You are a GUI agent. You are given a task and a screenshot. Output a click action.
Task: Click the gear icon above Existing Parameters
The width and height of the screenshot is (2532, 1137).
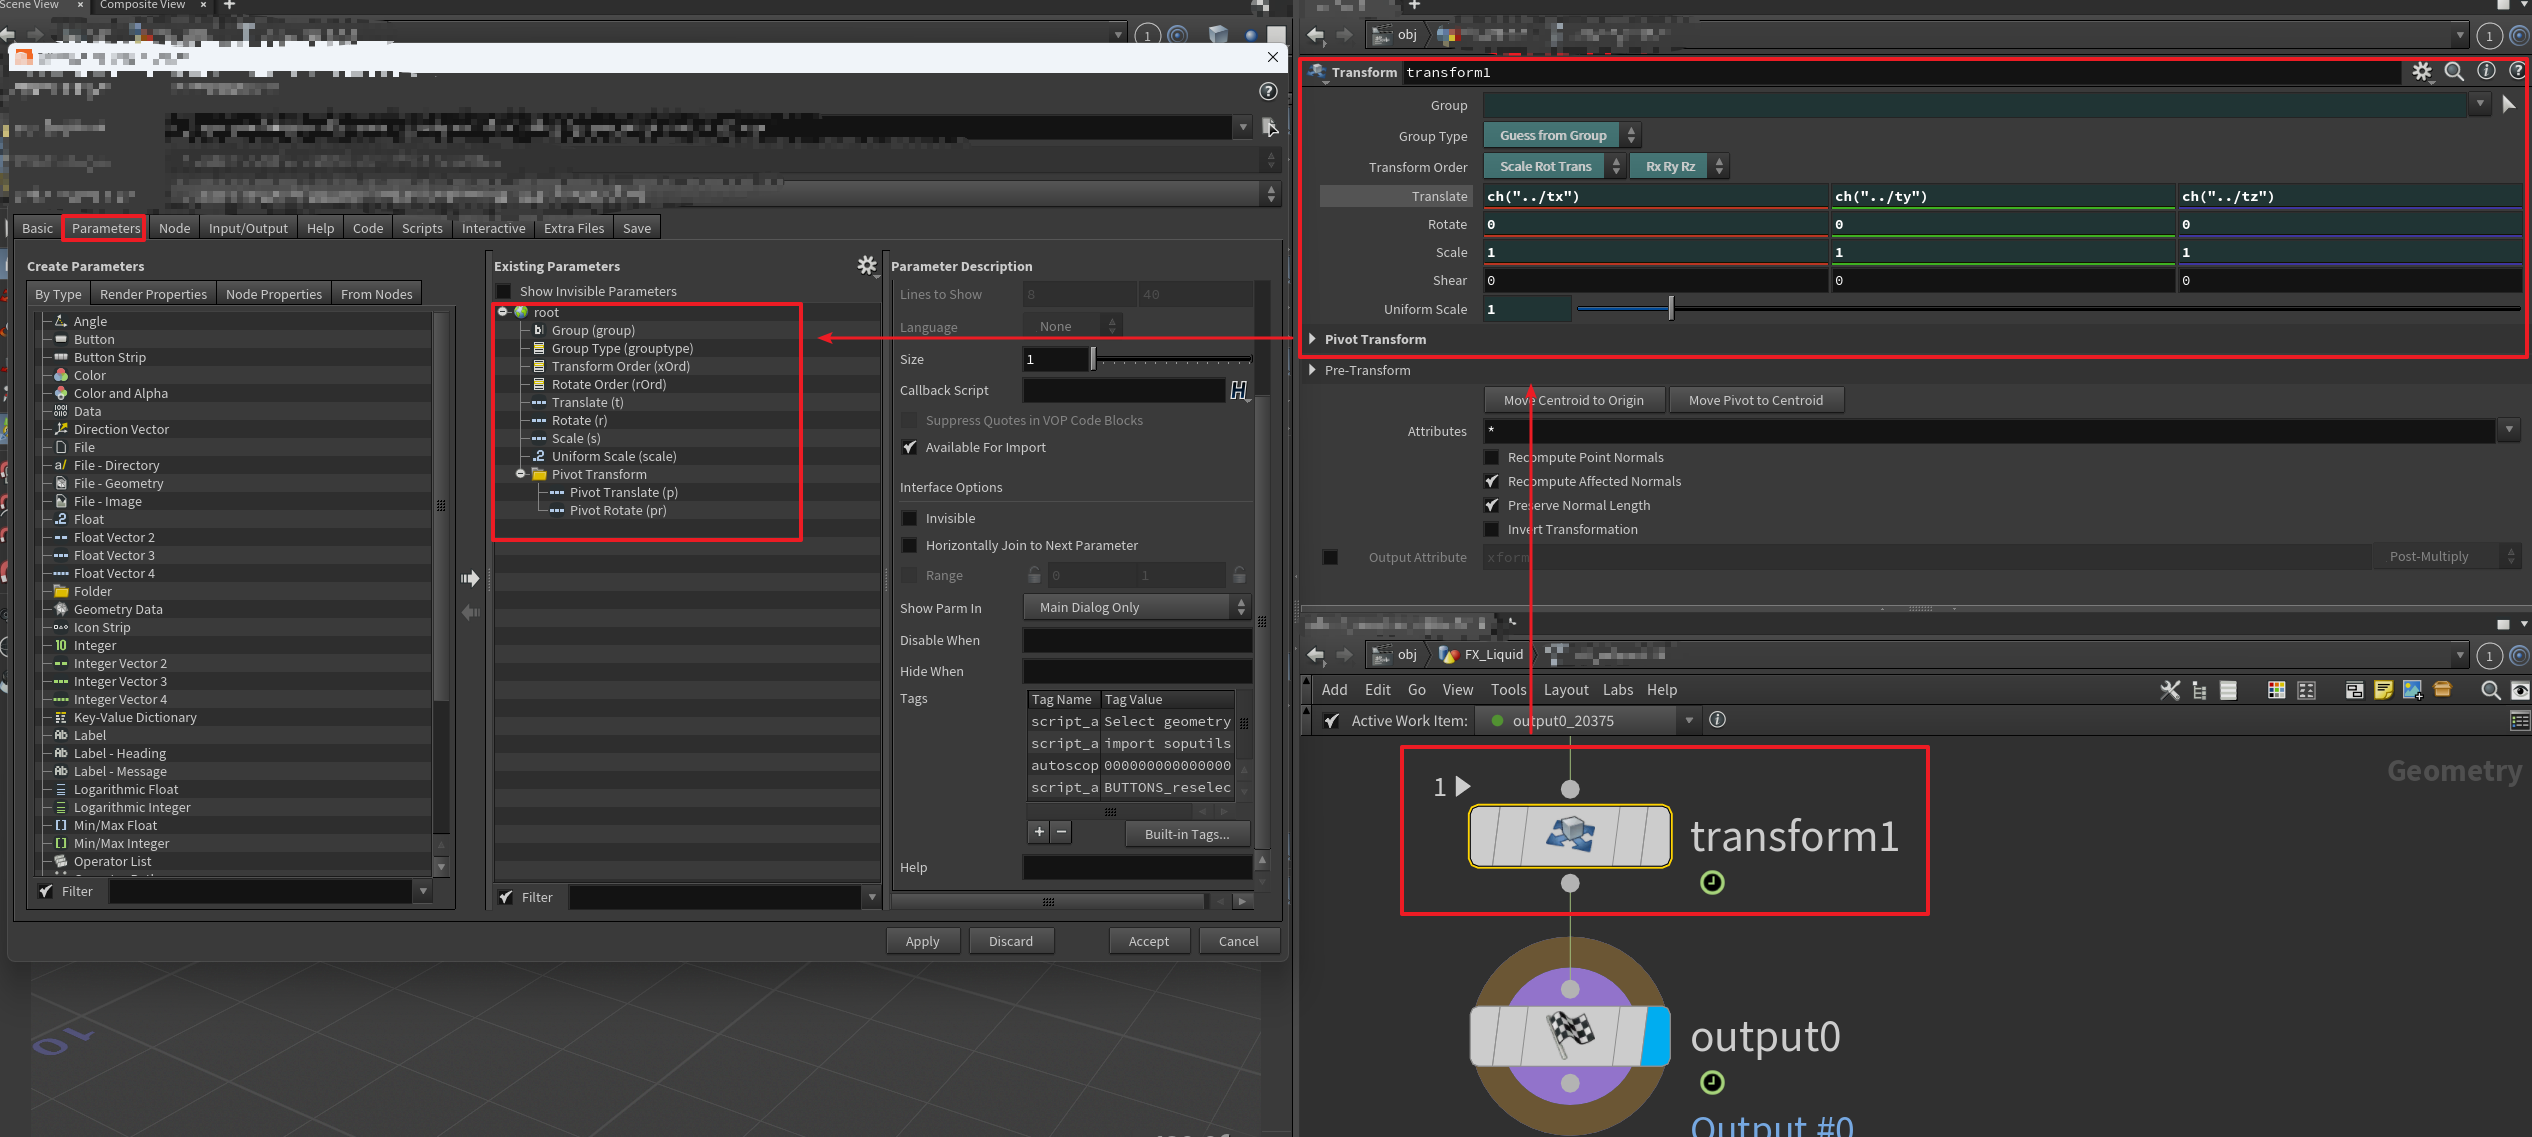coord(866,265)
